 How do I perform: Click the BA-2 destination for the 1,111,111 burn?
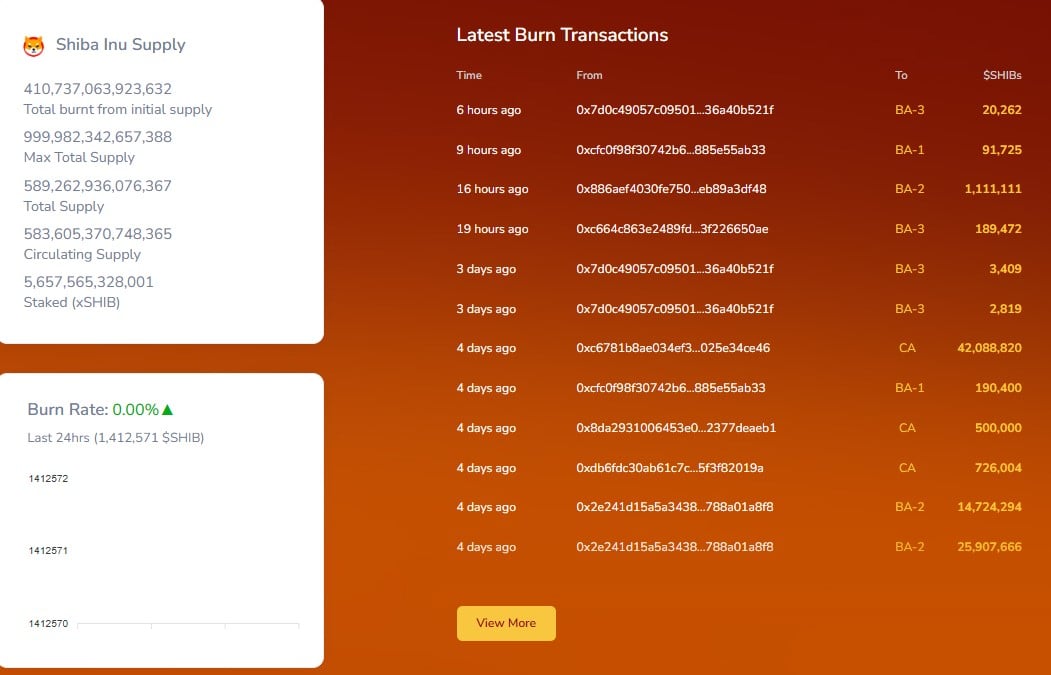pyautogui.click(x=909, y=189)
